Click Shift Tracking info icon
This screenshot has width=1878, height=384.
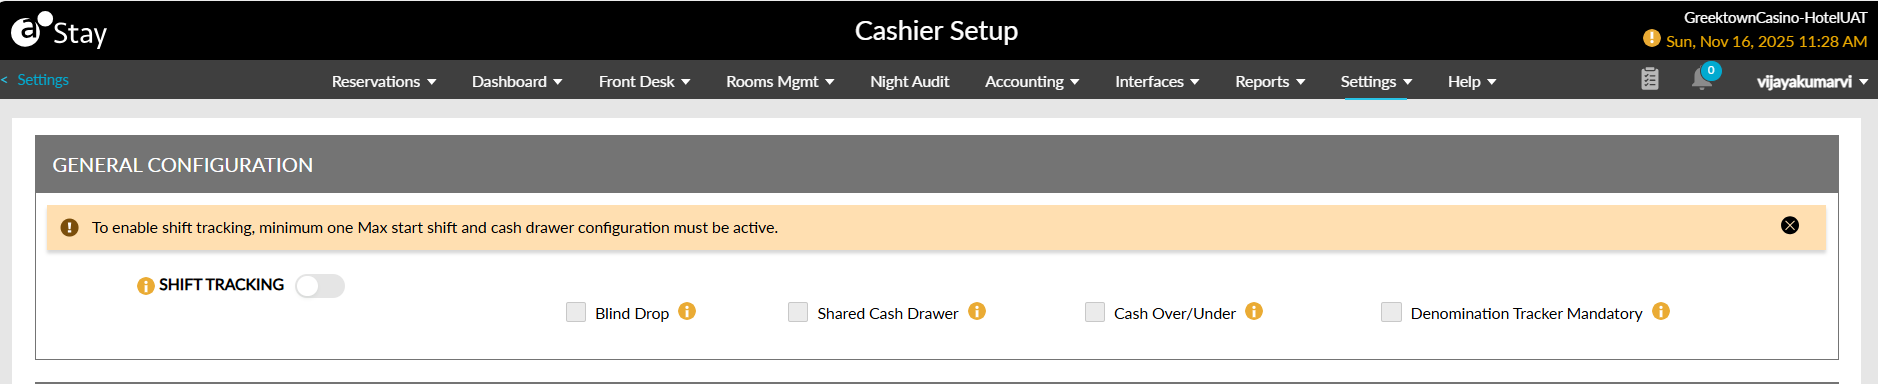click(x=146, y=286)
